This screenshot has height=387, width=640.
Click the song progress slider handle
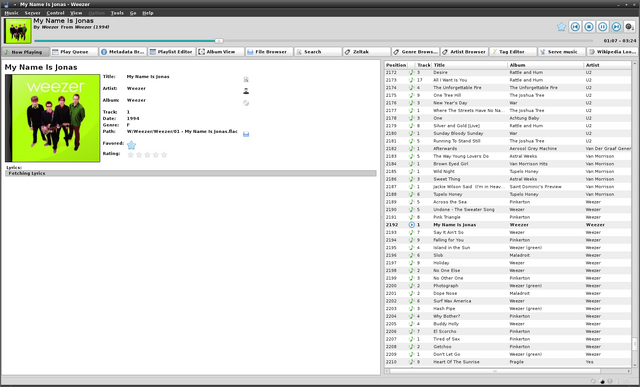219,41
